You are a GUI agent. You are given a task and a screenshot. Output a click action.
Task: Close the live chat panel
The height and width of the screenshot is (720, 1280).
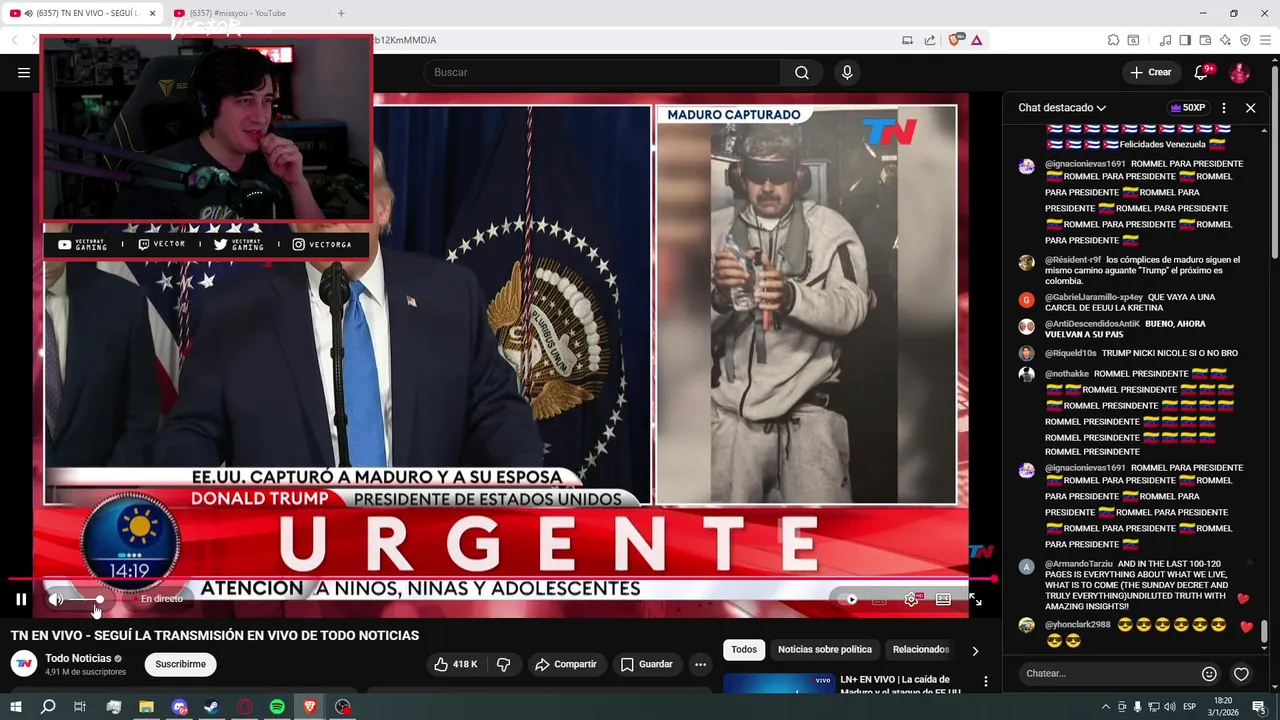(x=1250, y=108)
